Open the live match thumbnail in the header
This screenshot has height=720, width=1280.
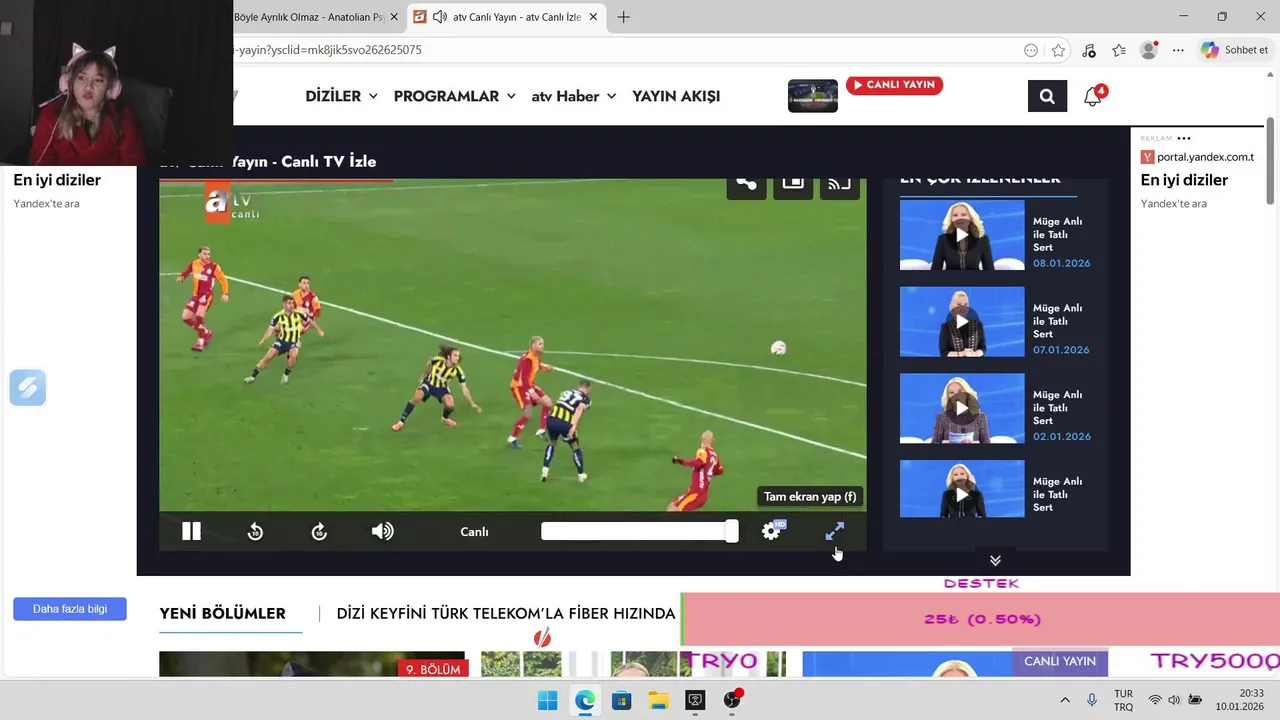point(813,96)
